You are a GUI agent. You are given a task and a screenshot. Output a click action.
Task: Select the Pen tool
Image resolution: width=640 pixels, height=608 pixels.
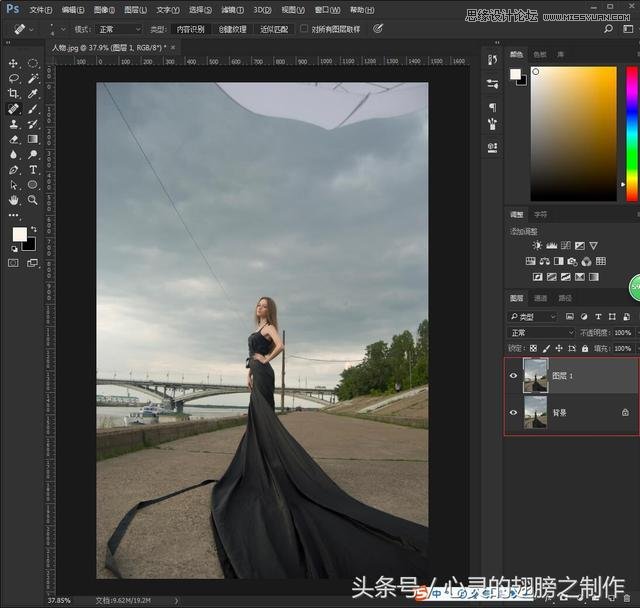pos(14,170)
